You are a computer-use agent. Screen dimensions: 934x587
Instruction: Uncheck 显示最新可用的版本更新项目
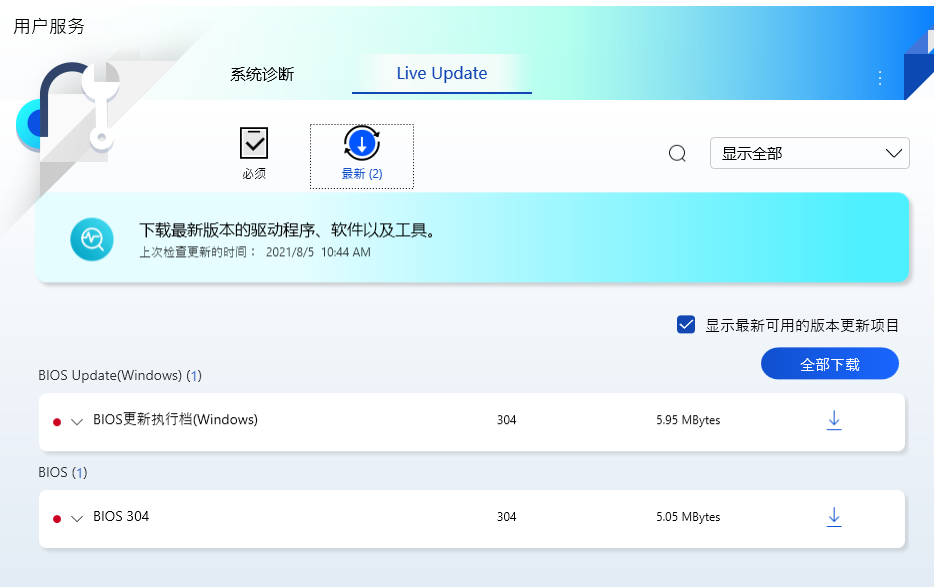(x=686, y=324)
